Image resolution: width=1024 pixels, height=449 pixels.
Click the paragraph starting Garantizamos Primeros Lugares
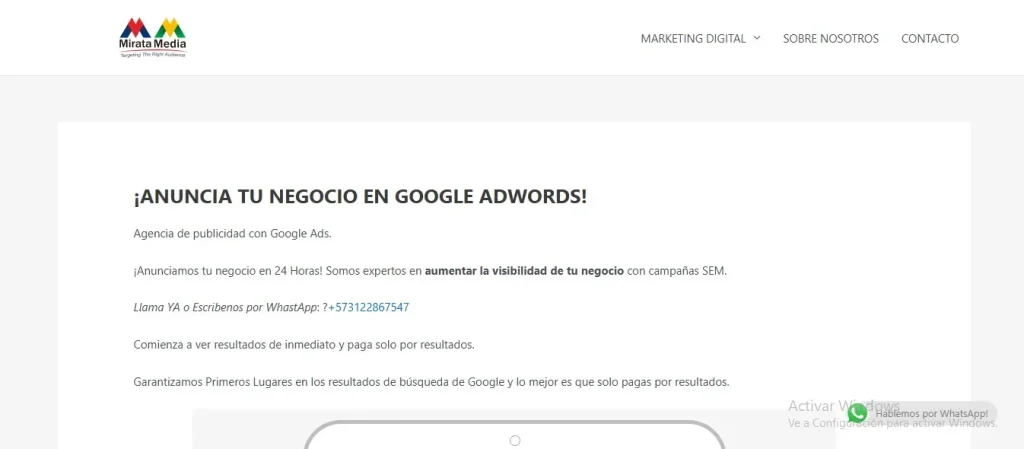431,382
